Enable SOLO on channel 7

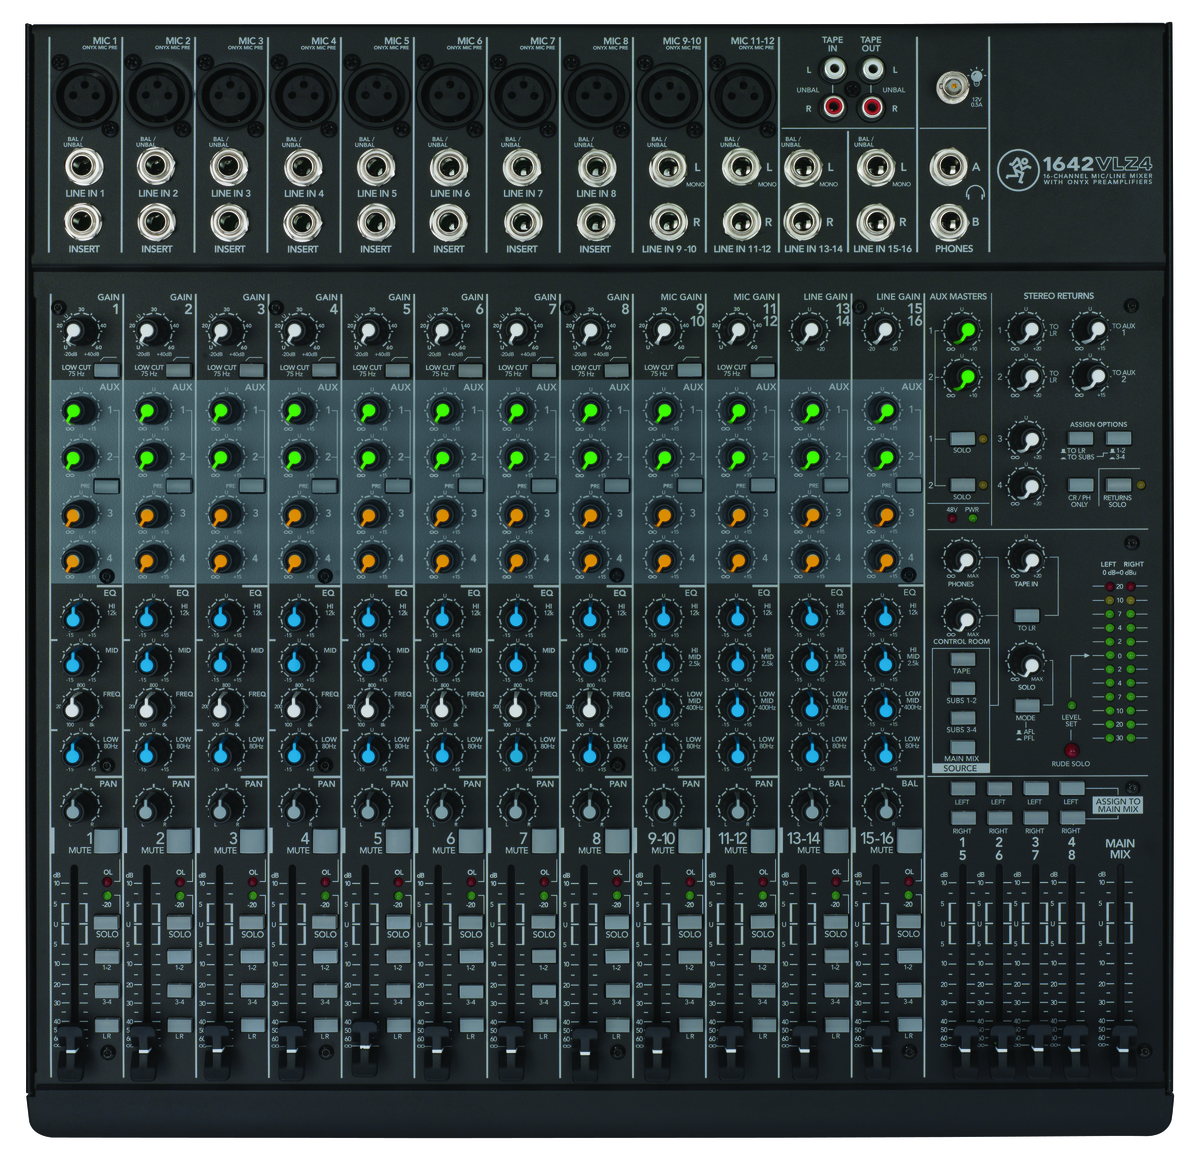[x=544, y=922]
